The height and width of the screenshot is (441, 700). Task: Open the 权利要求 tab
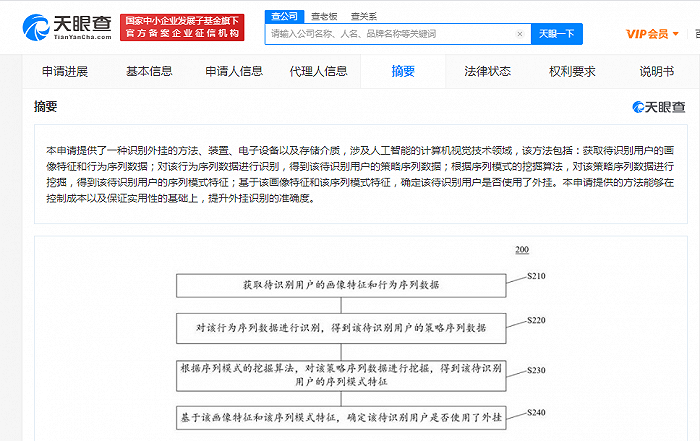point(572,71)
